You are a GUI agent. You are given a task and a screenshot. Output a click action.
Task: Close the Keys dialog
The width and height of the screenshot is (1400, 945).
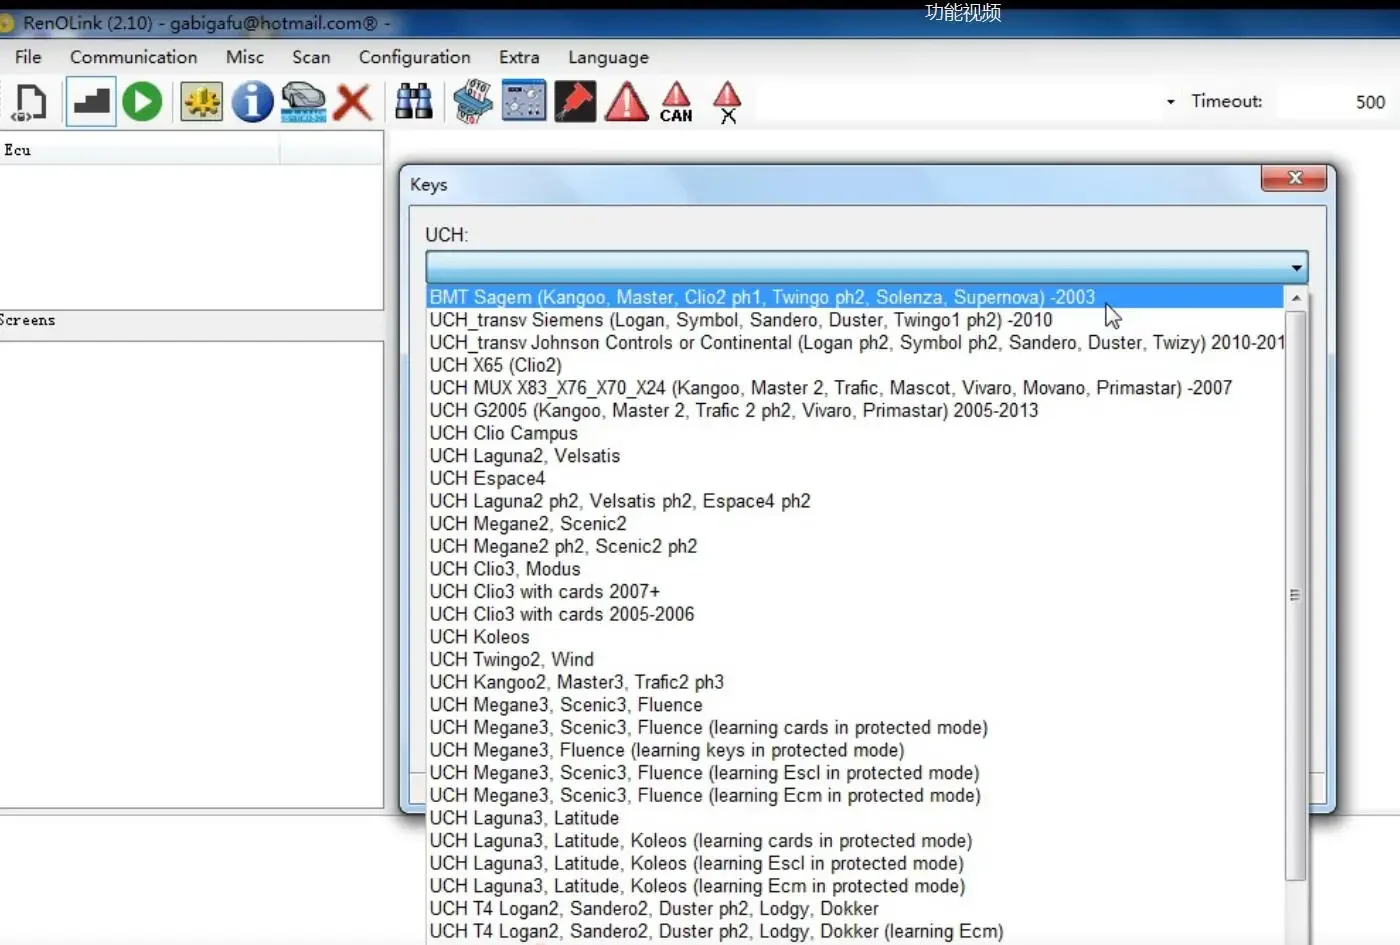pyautogui.click(x=1294, y=178)
